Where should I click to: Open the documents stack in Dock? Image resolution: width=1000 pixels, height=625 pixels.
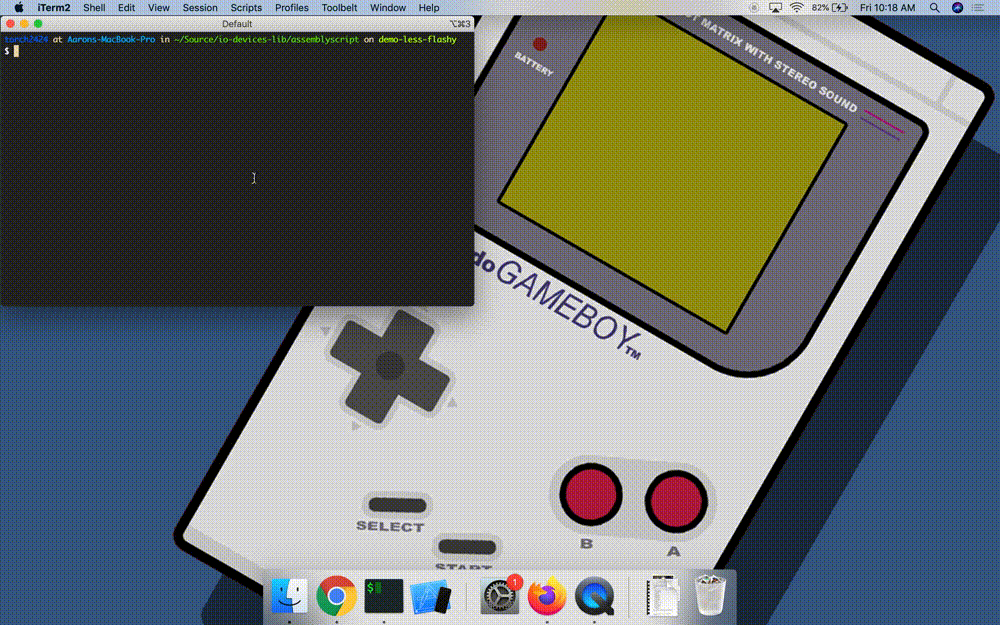tap(662, 596)
